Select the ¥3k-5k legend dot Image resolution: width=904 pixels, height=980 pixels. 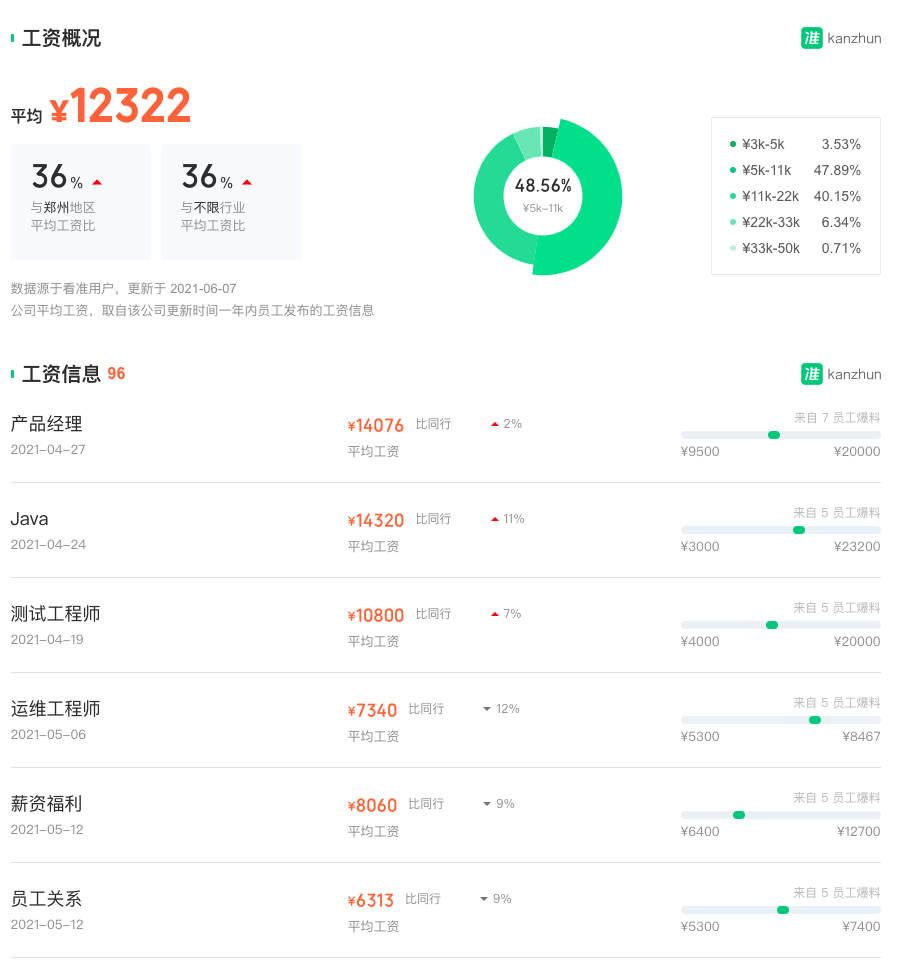pos(733,144)
